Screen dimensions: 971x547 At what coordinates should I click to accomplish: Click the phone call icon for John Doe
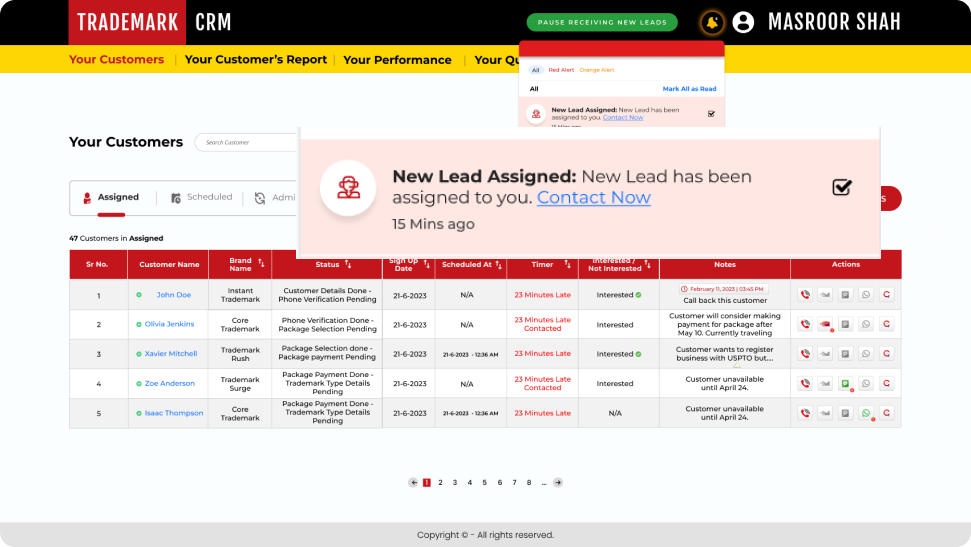click(x=805, y=295)
